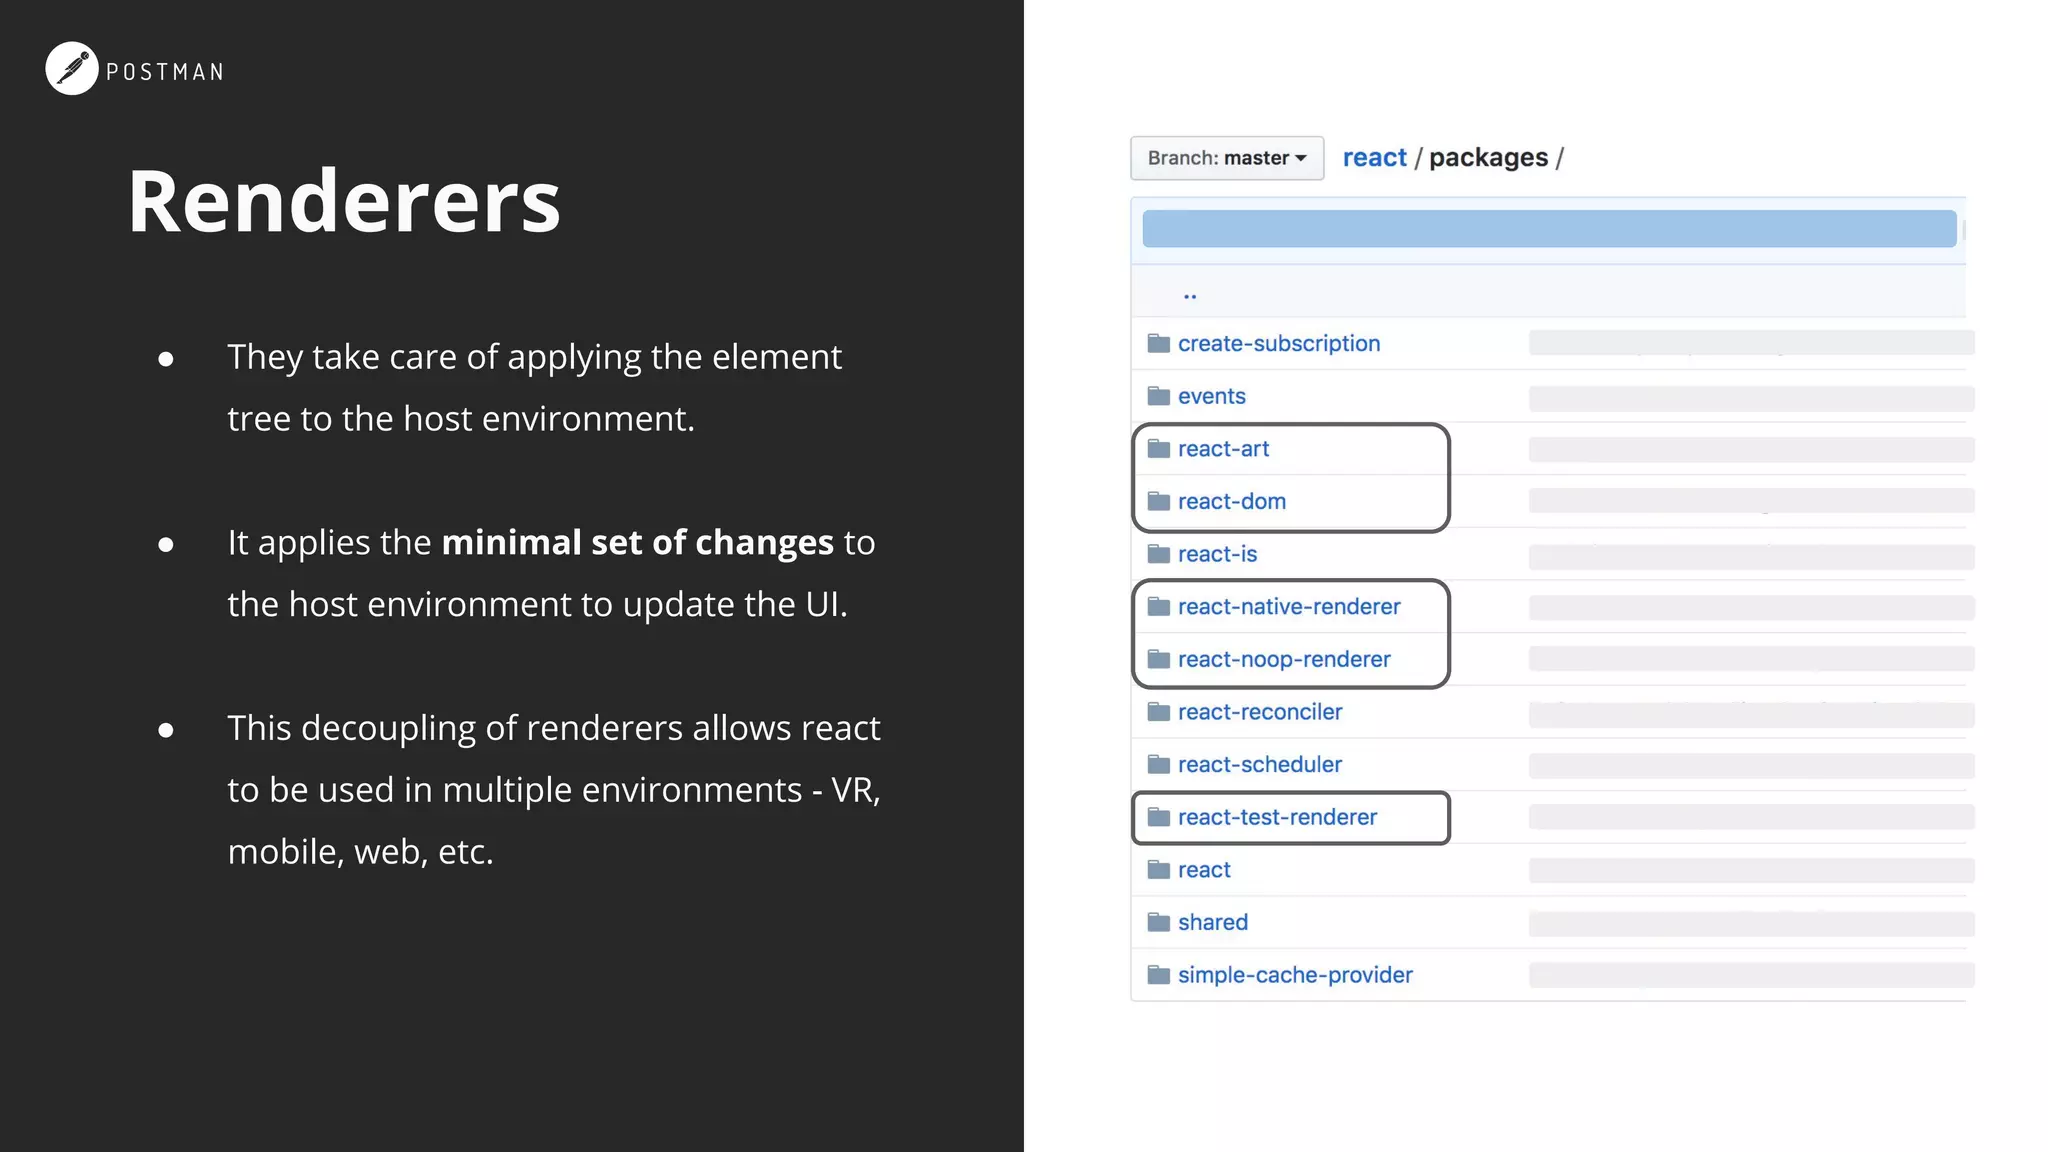Open the events folder link
The image size is (2048, 1152).
(1212, 396)
